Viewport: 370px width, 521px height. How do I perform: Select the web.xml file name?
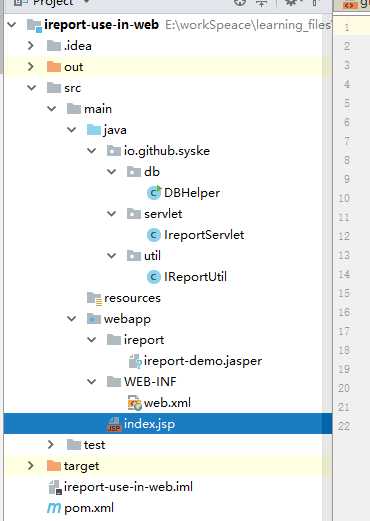pos(167,403)
